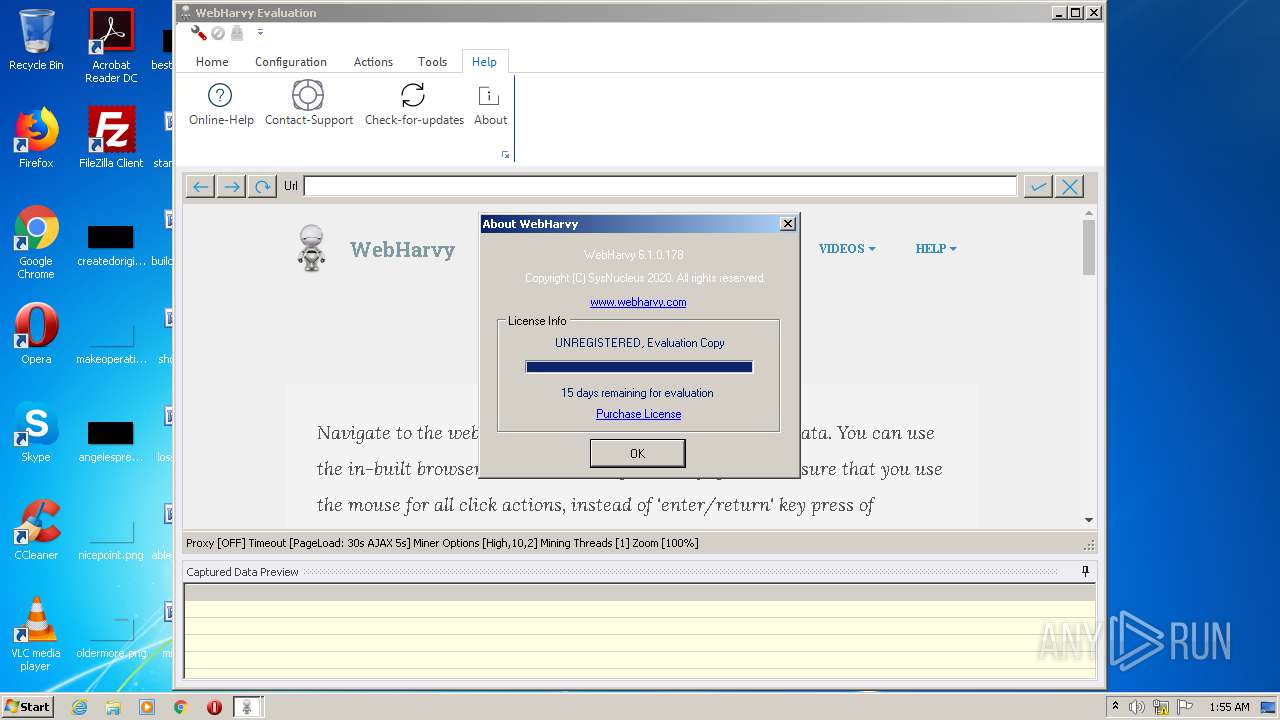Expand the HELP dropdown on the webpage
This screenshot has height=720, width=1280.
point(936,249)
